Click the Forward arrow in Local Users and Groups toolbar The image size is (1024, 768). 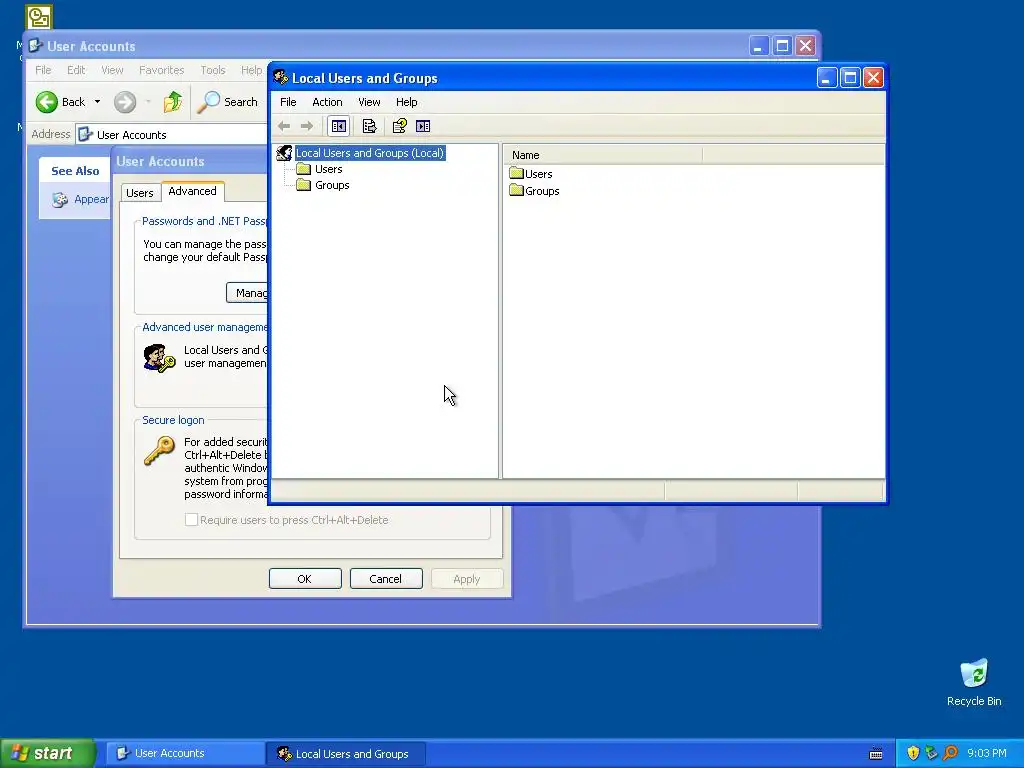coord(306,126)
